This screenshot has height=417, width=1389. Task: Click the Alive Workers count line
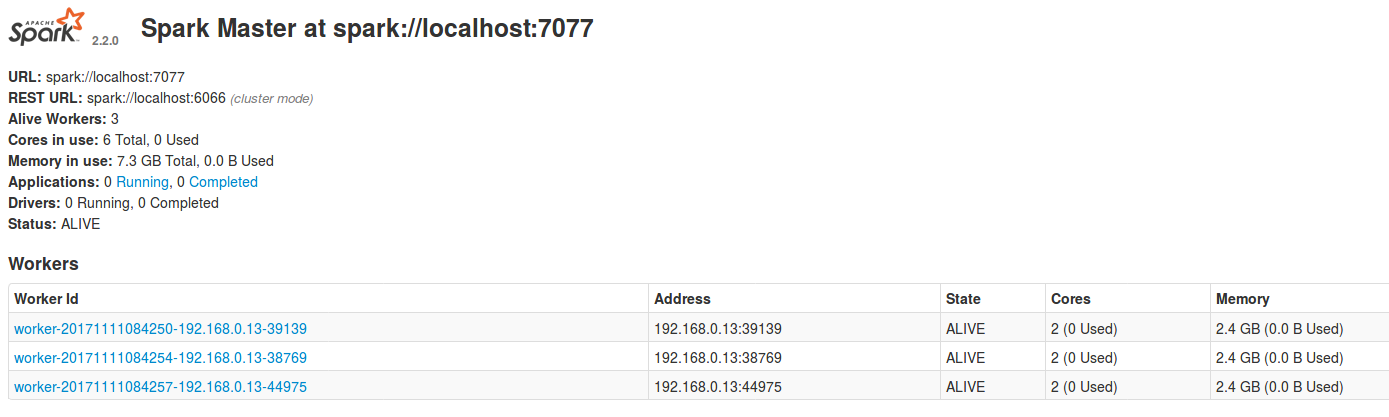tap(64, 119)
